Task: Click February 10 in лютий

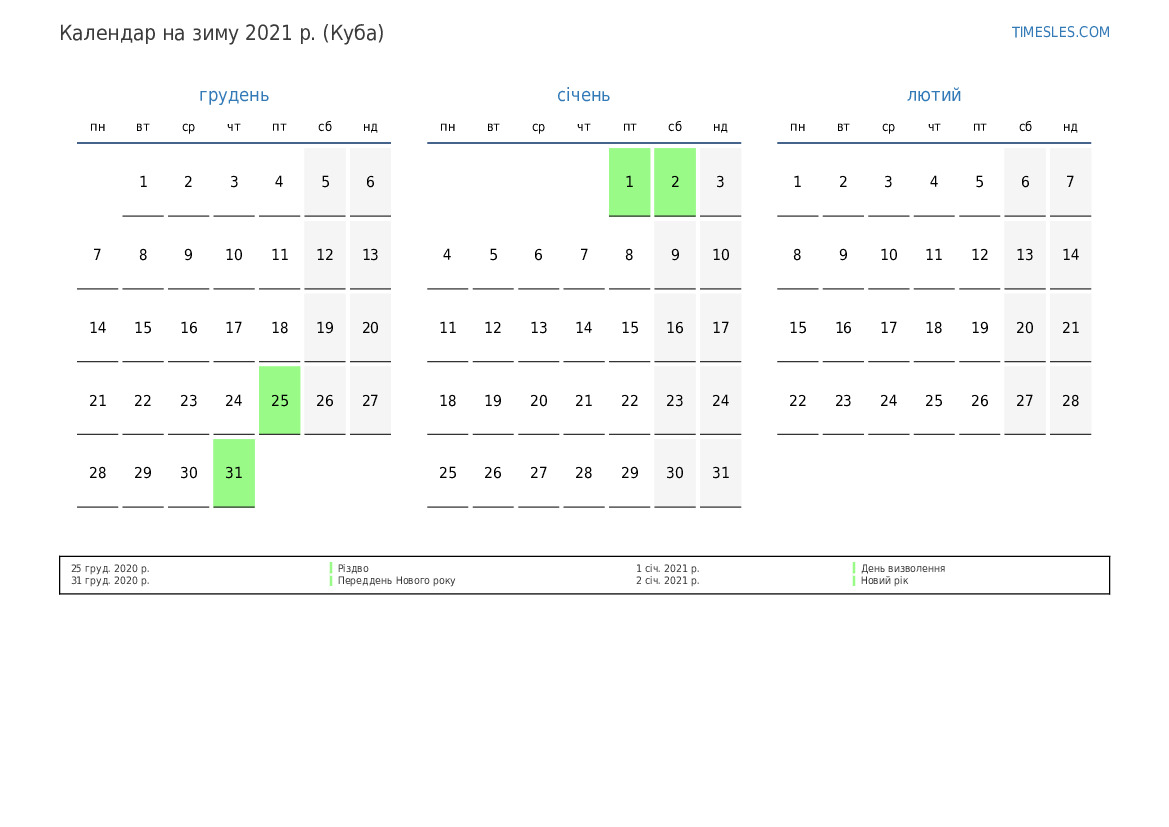Action: (x=889, y=255)
